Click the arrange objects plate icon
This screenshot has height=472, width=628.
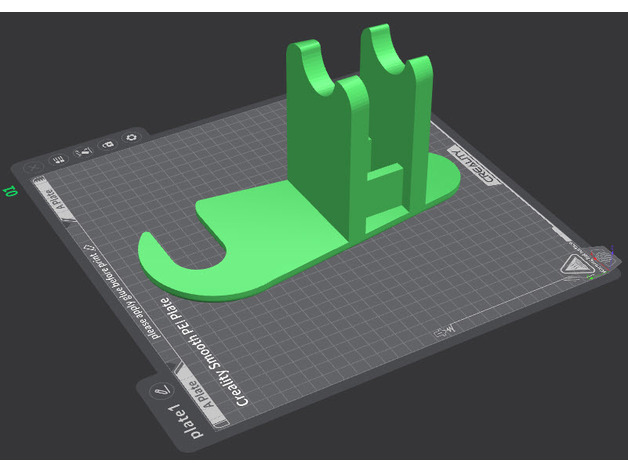[57, 158]
